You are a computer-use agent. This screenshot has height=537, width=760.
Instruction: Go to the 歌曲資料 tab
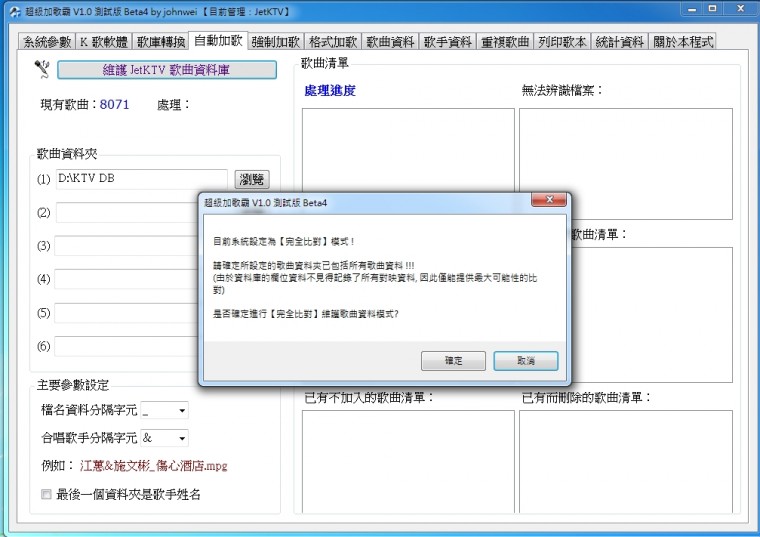click(x=390, y=42)
